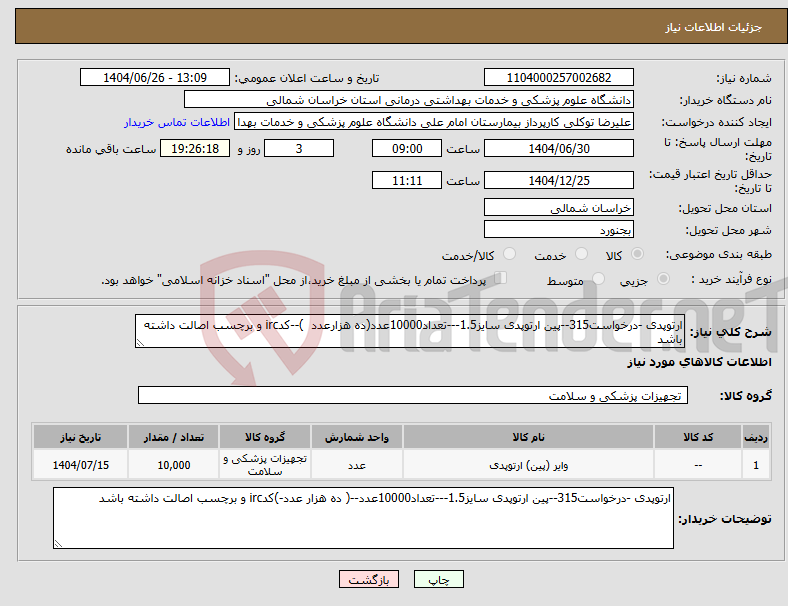Click the واحد شمارش column header

(357, 437)
